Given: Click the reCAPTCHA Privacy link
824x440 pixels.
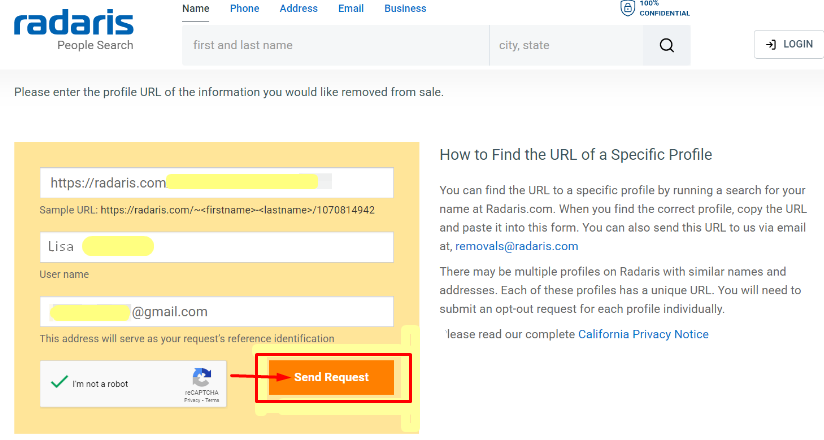Looking at the screenshot, I should tap(192, 400).
